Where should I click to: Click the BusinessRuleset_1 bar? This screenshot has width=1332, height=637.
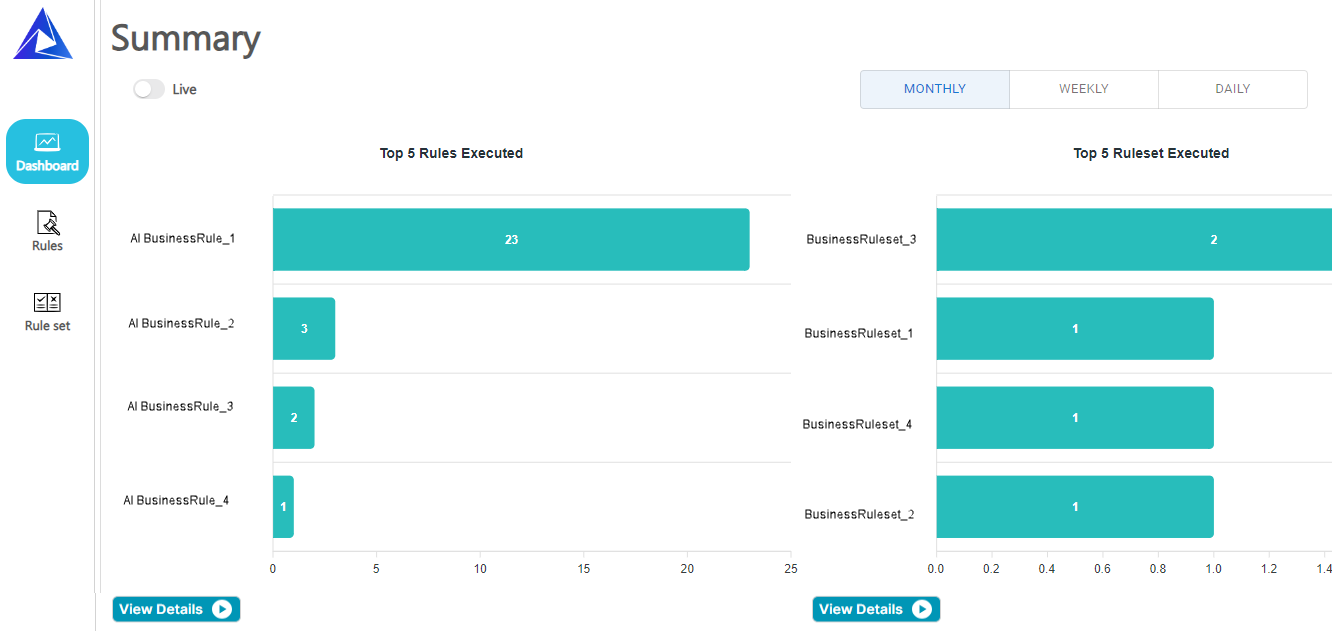click(x=1075, y=329)
